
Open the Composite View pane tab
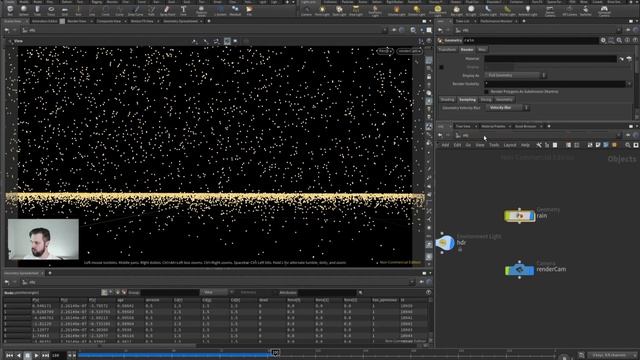click(x=109, y=21)
